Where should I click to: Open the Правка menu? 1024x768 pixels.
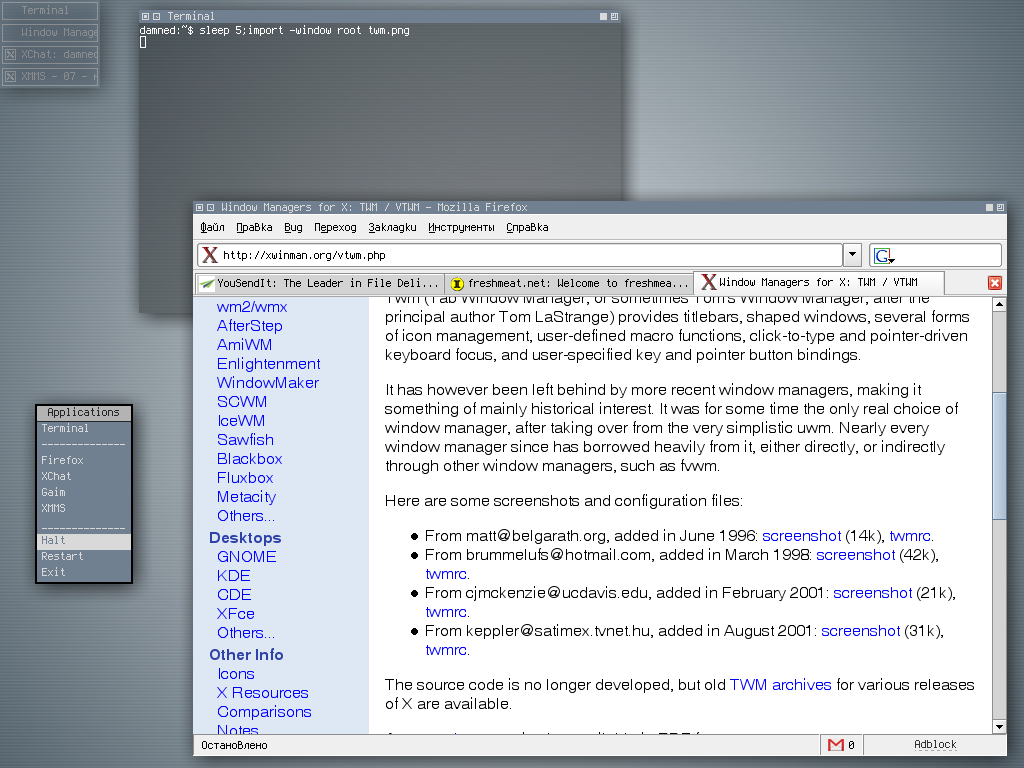(x=254, y=227)
